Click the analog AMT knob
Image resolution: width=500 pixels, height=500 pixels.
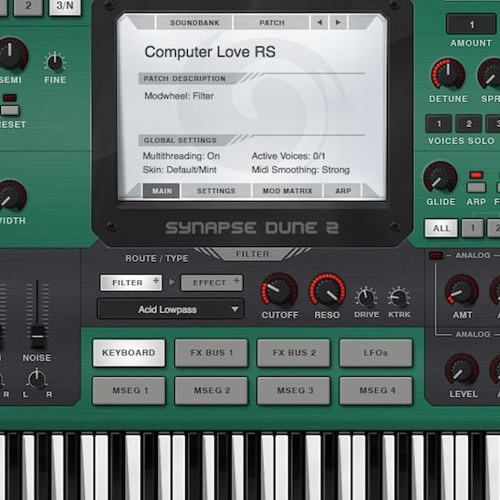tap(462, 291)
